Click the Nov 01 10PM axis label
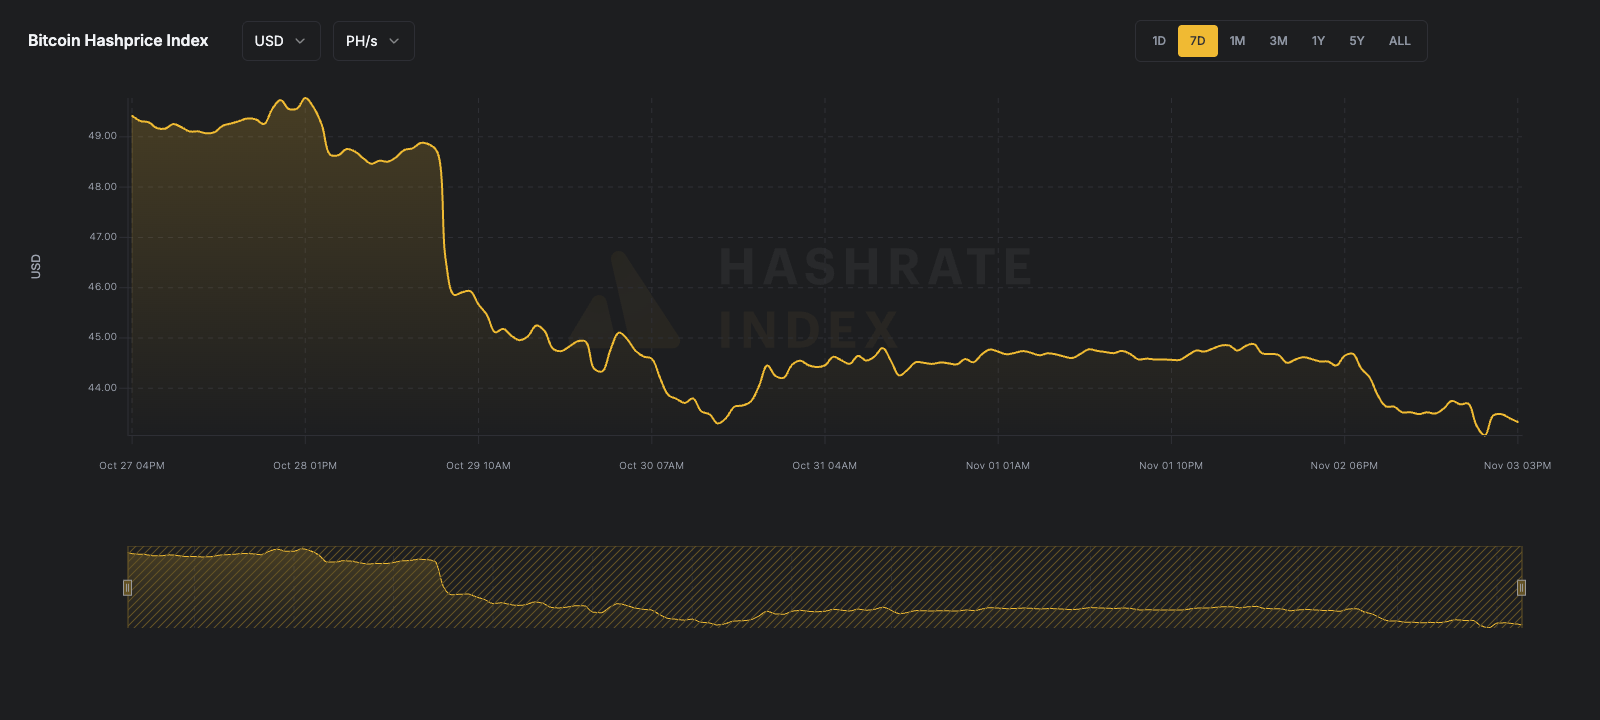This screenshot has height=720, width=1600. pyautogui.click(x=1171, y=466)
